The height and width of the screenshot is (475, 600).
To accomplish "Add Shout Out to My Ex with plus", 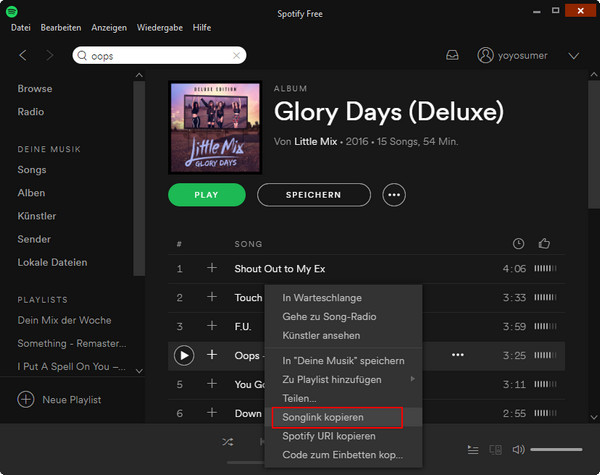I will (212, 268).
